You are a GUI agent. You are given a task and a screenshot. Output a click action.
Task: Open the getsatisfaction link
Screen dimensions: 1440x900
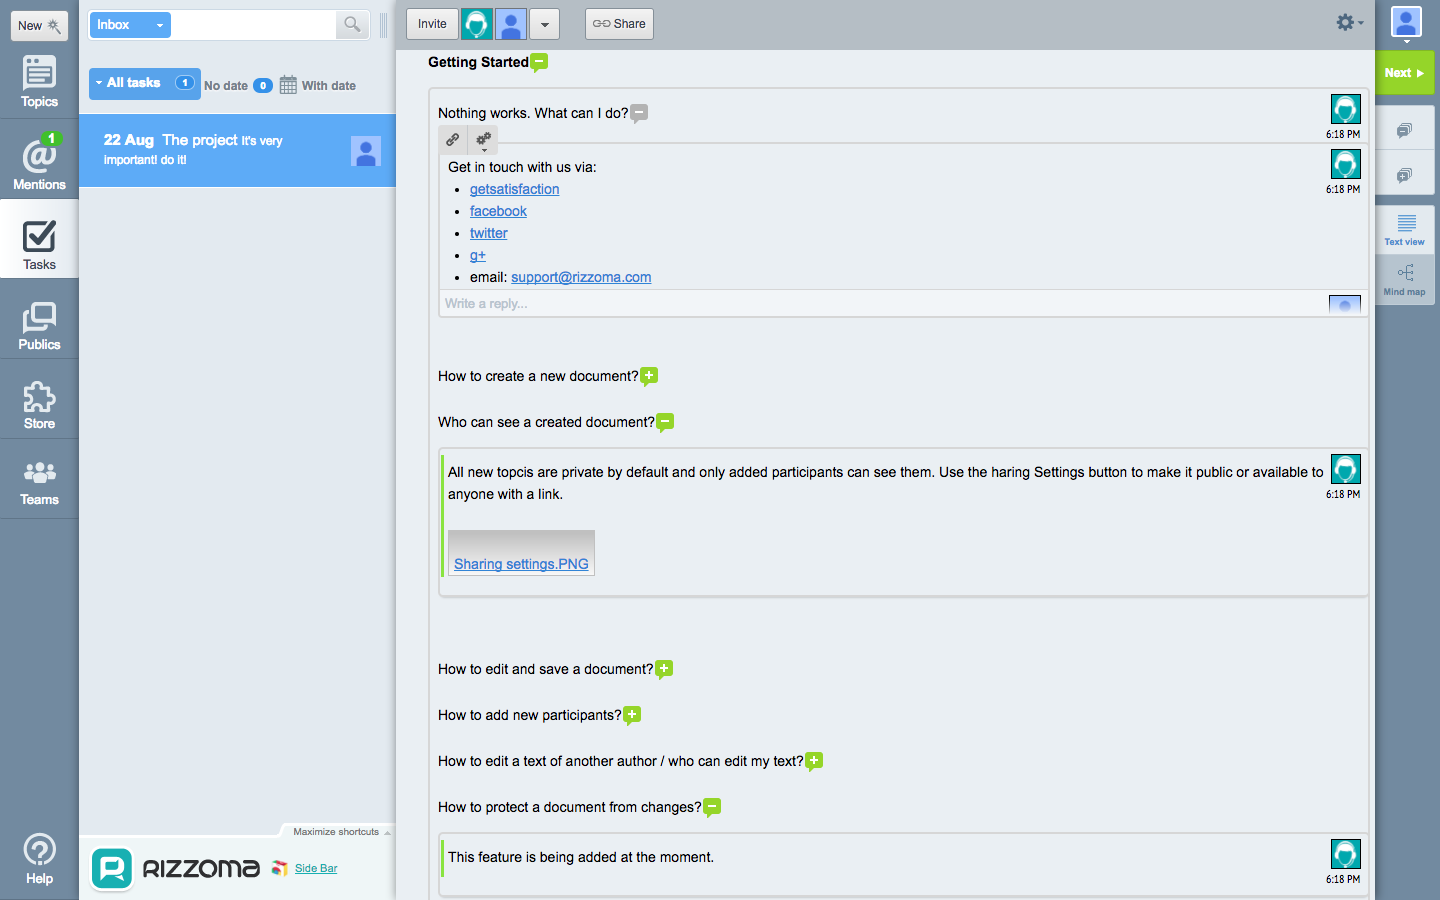[x=514, y=189]
